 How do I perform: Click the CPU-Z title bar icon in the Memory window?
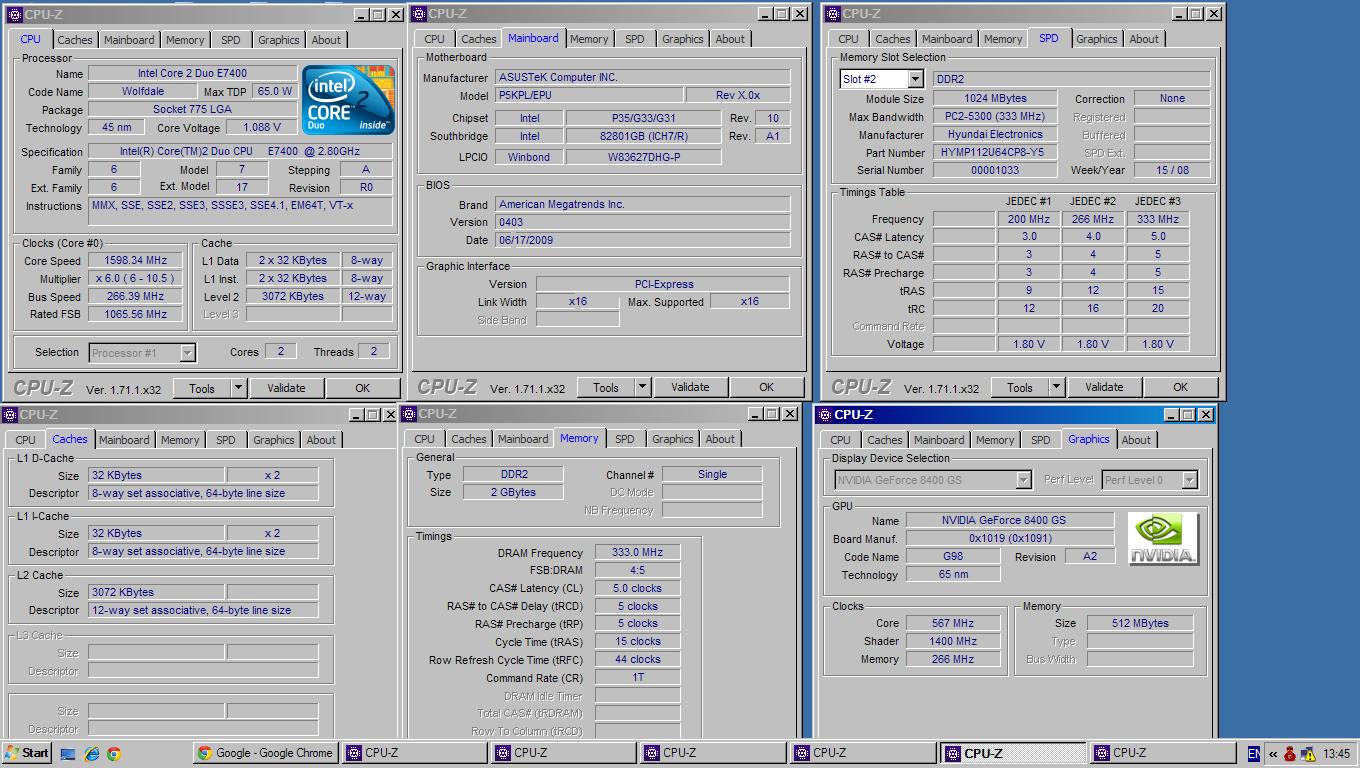click(410, 414)
